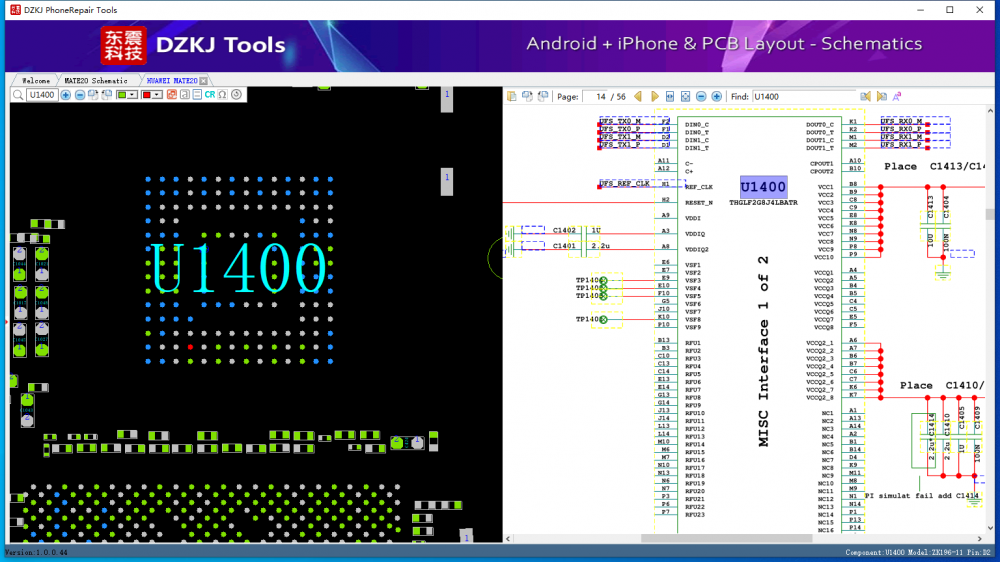This screenshot has height=562, width=1000.
Task: Click the DZKJ Tools logo in banner
Action: [193, 45]
